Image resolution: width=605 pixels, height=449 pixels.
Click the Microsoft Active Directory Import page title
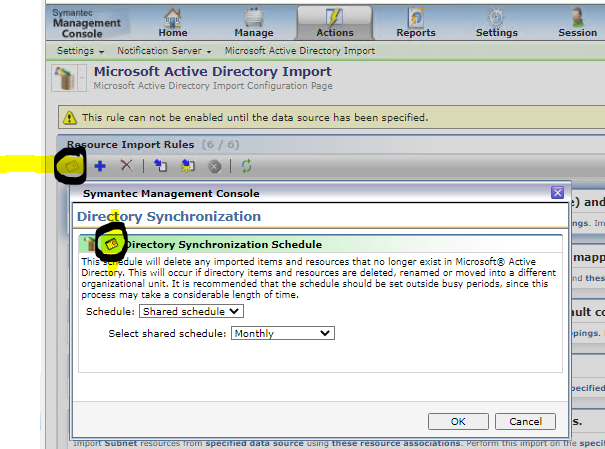click(x=213, y=72)
